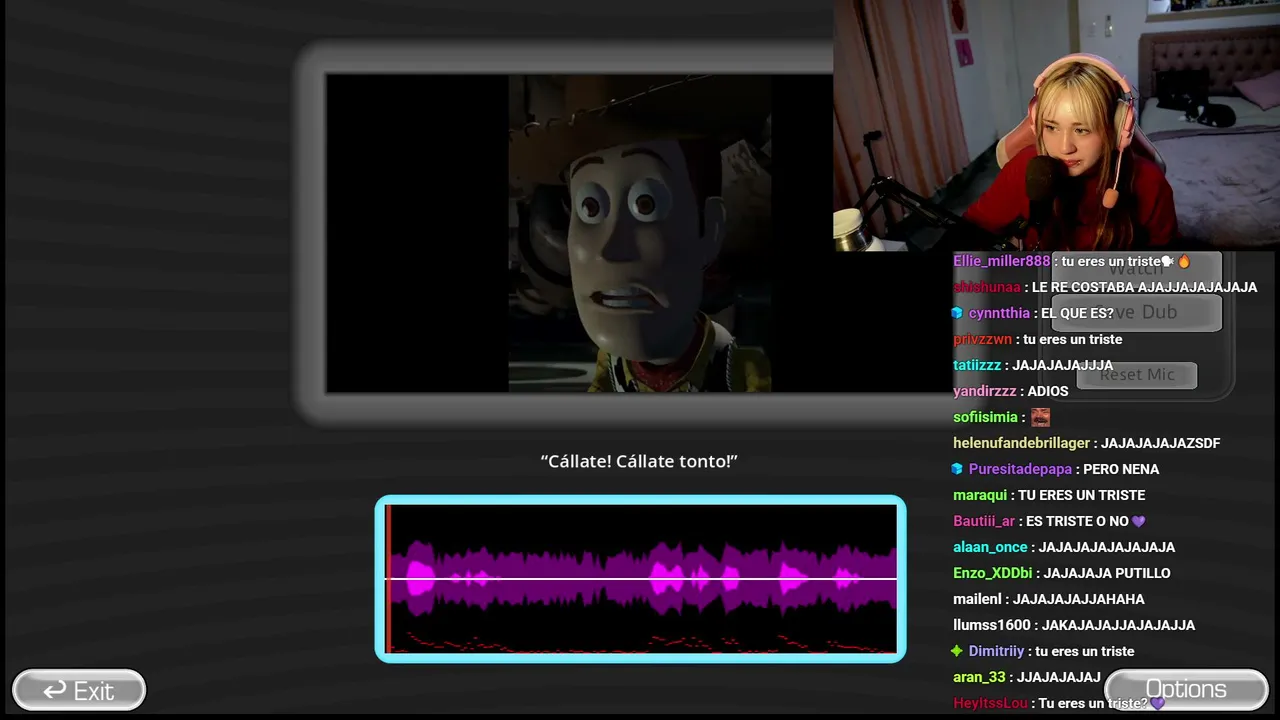Click the purple heart in Bautiii_ar's message
Image resolution: width=1280 pixels, height=720 pixels.
click(x=1139, y=521)
